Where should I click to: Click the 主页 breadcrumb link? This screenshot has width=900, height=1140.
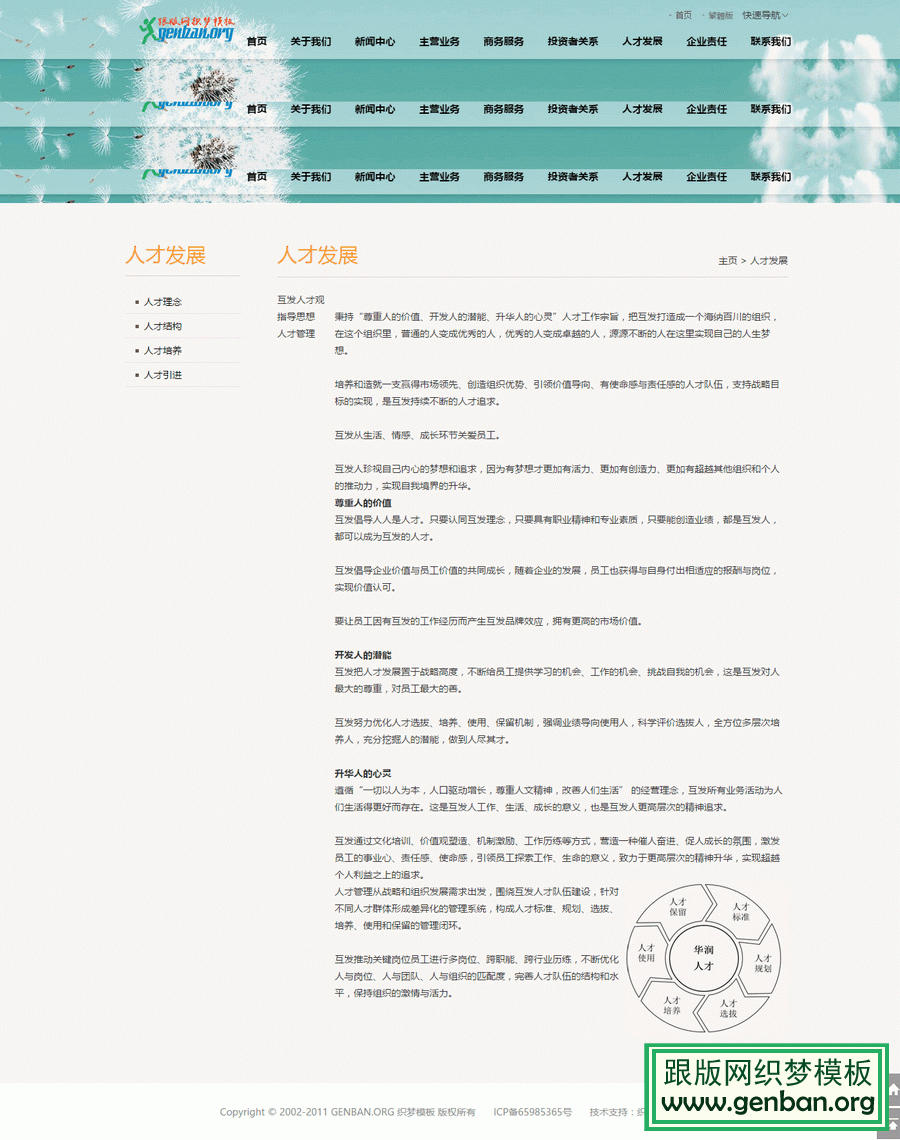(x=727, y=261)
